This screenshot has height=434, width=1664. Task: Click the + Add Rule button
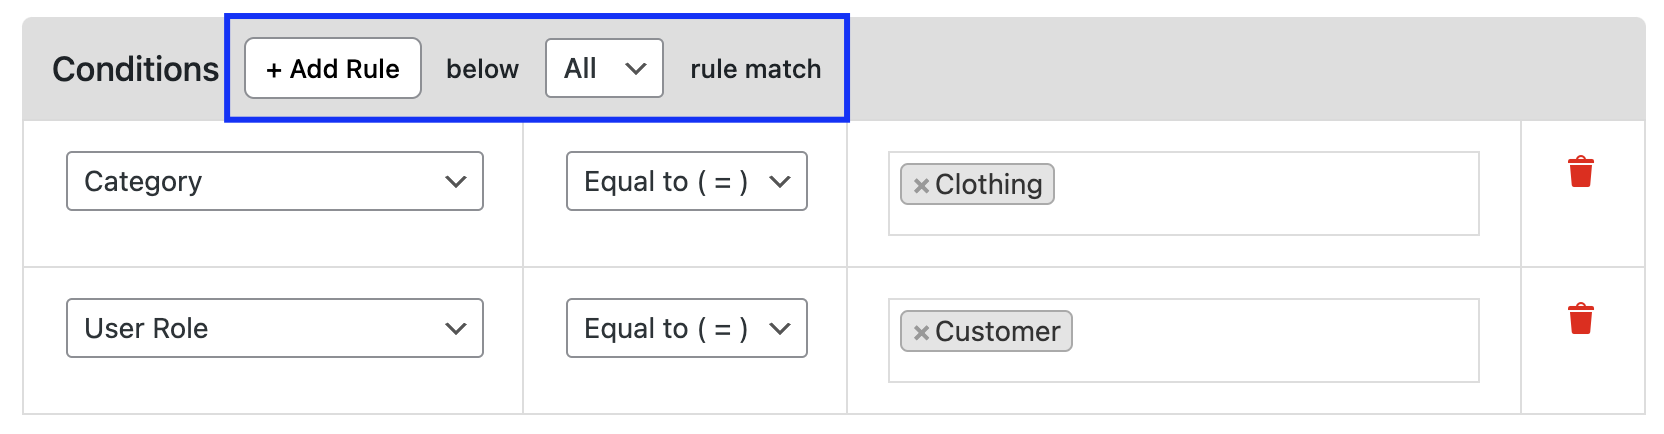(x=333, y=68)
